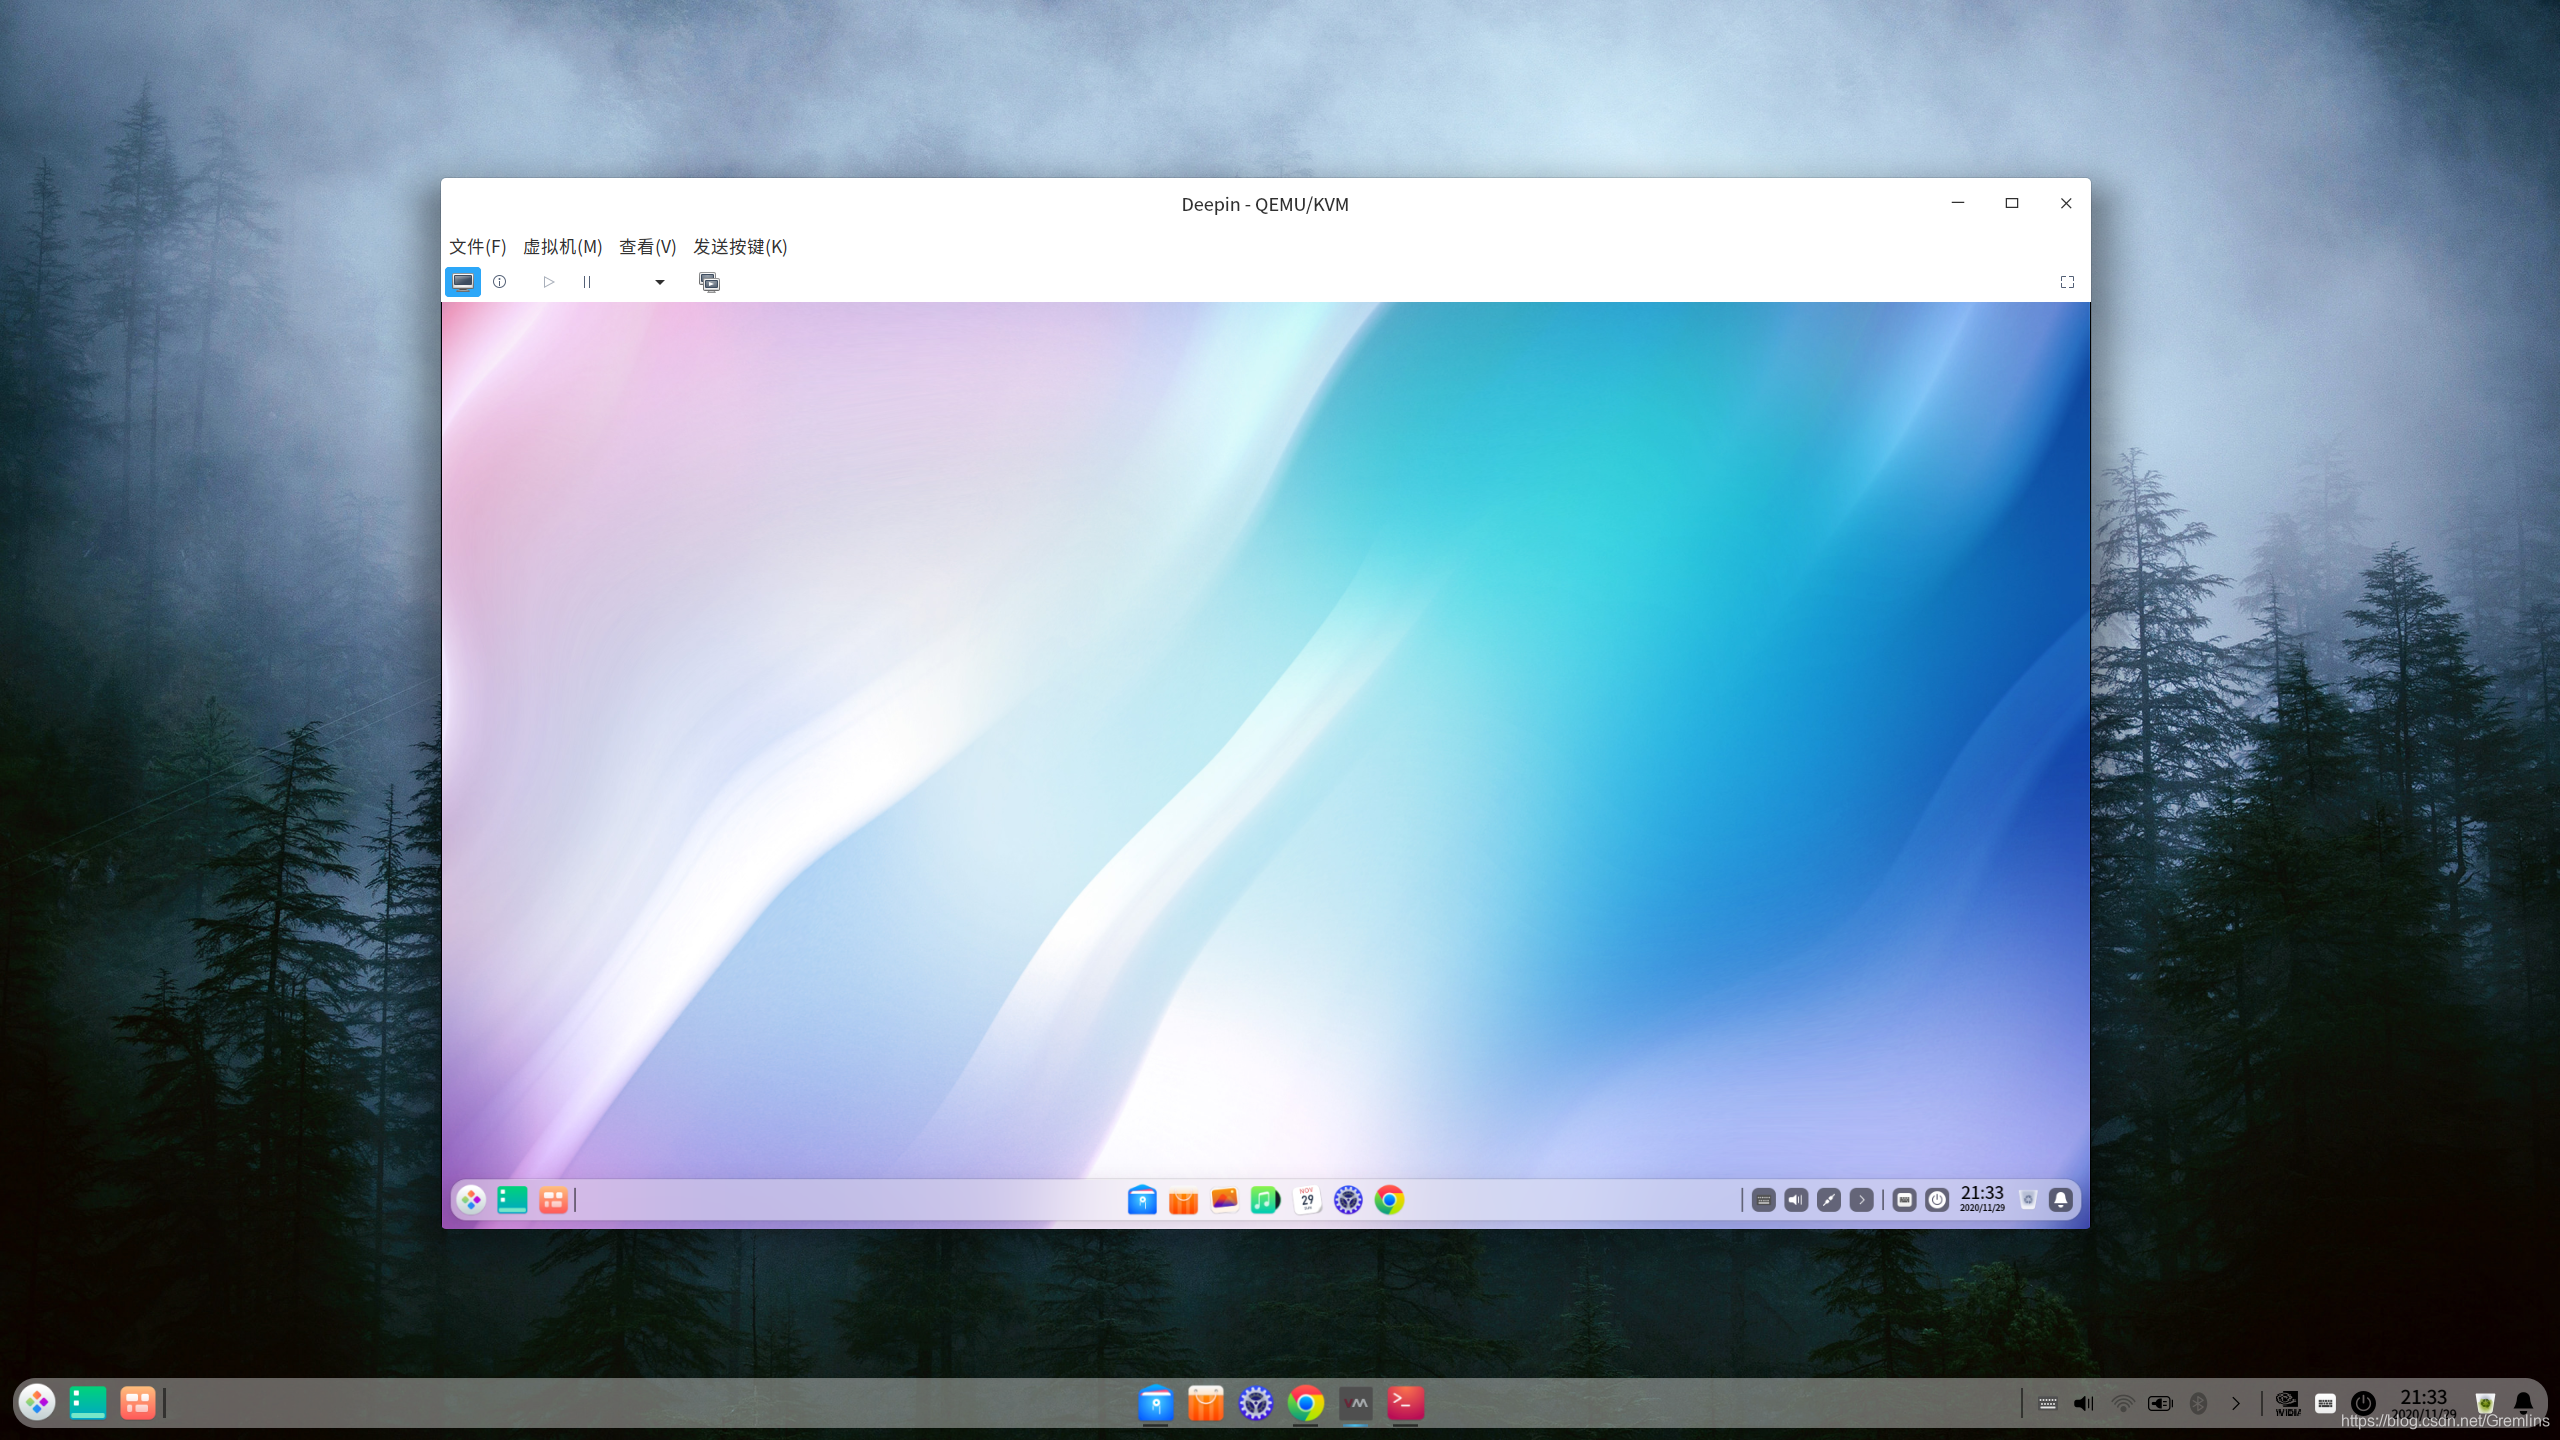
Task: Show the graphical console view
Action: click(x=462, y=282)
